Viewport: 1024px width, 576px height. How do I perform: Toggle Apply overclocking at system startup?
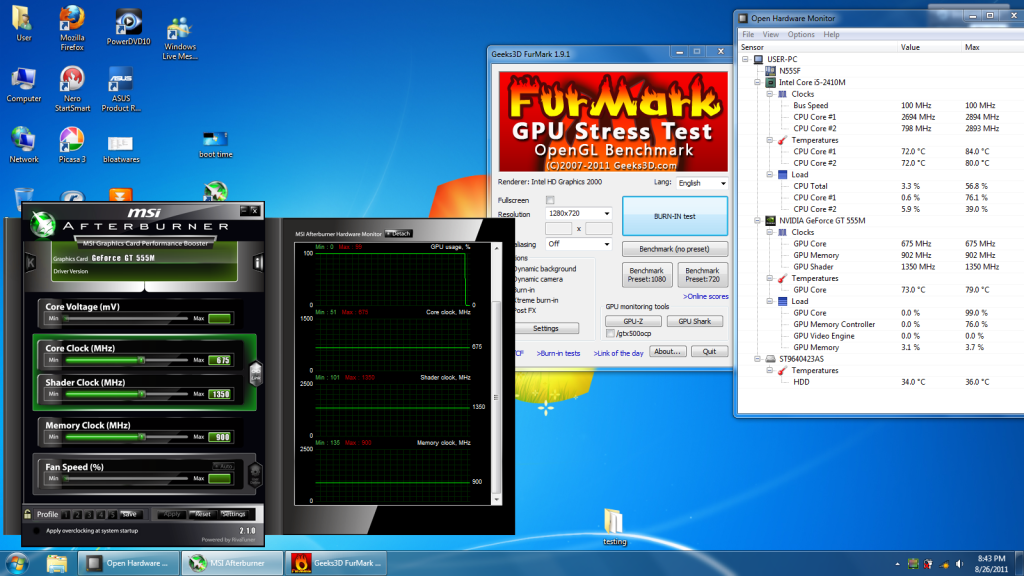coord(37,530)
